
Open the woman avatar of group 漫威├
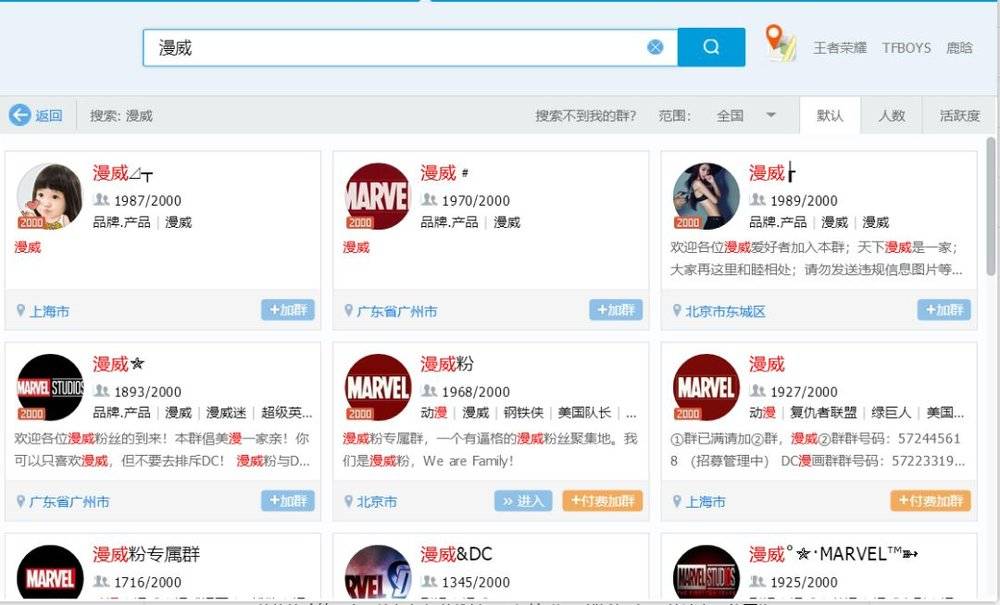tap(706, 196)
